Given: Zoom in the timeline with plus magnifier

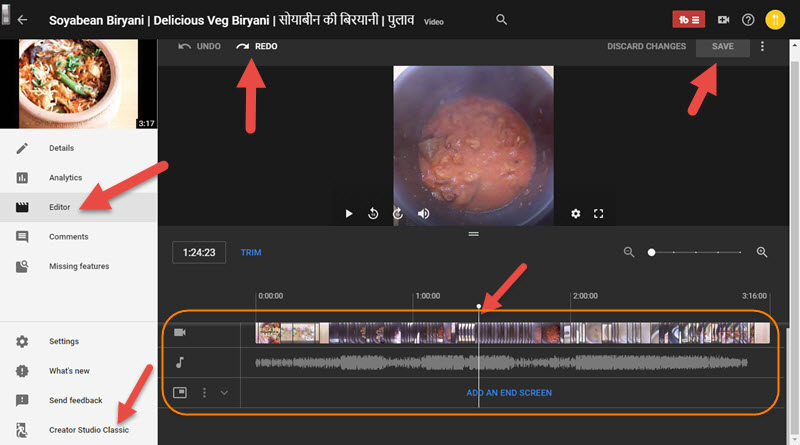Looking at the screenshot, I should point(762,252).
